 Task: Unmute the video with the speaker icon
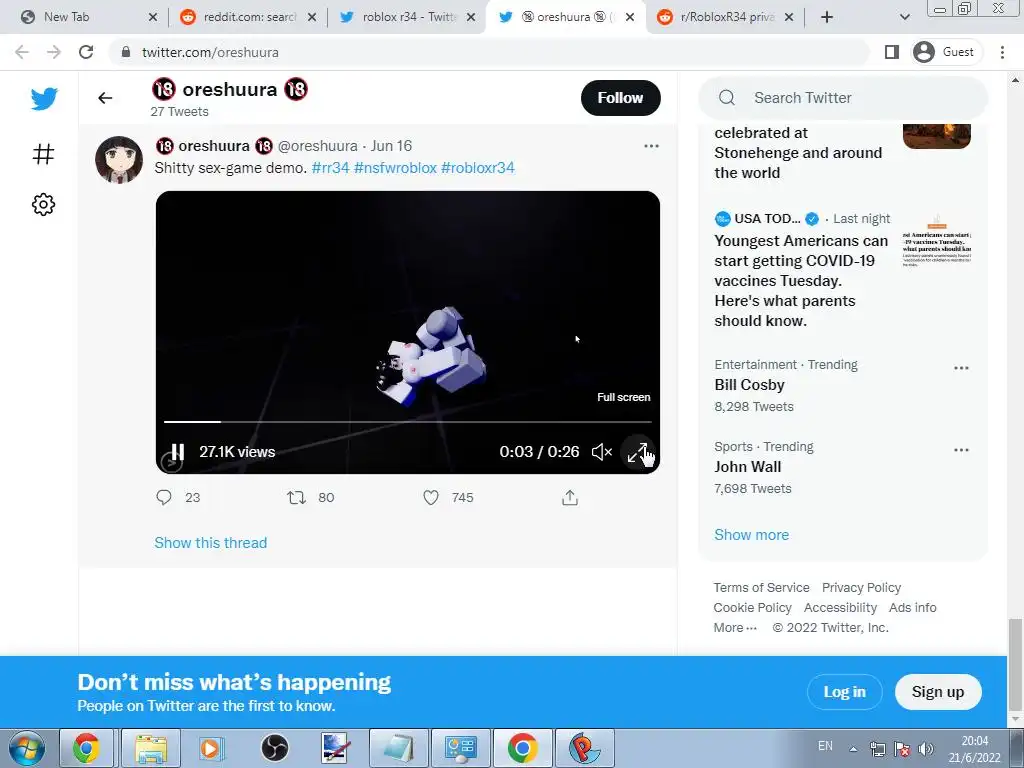(601, 452)
